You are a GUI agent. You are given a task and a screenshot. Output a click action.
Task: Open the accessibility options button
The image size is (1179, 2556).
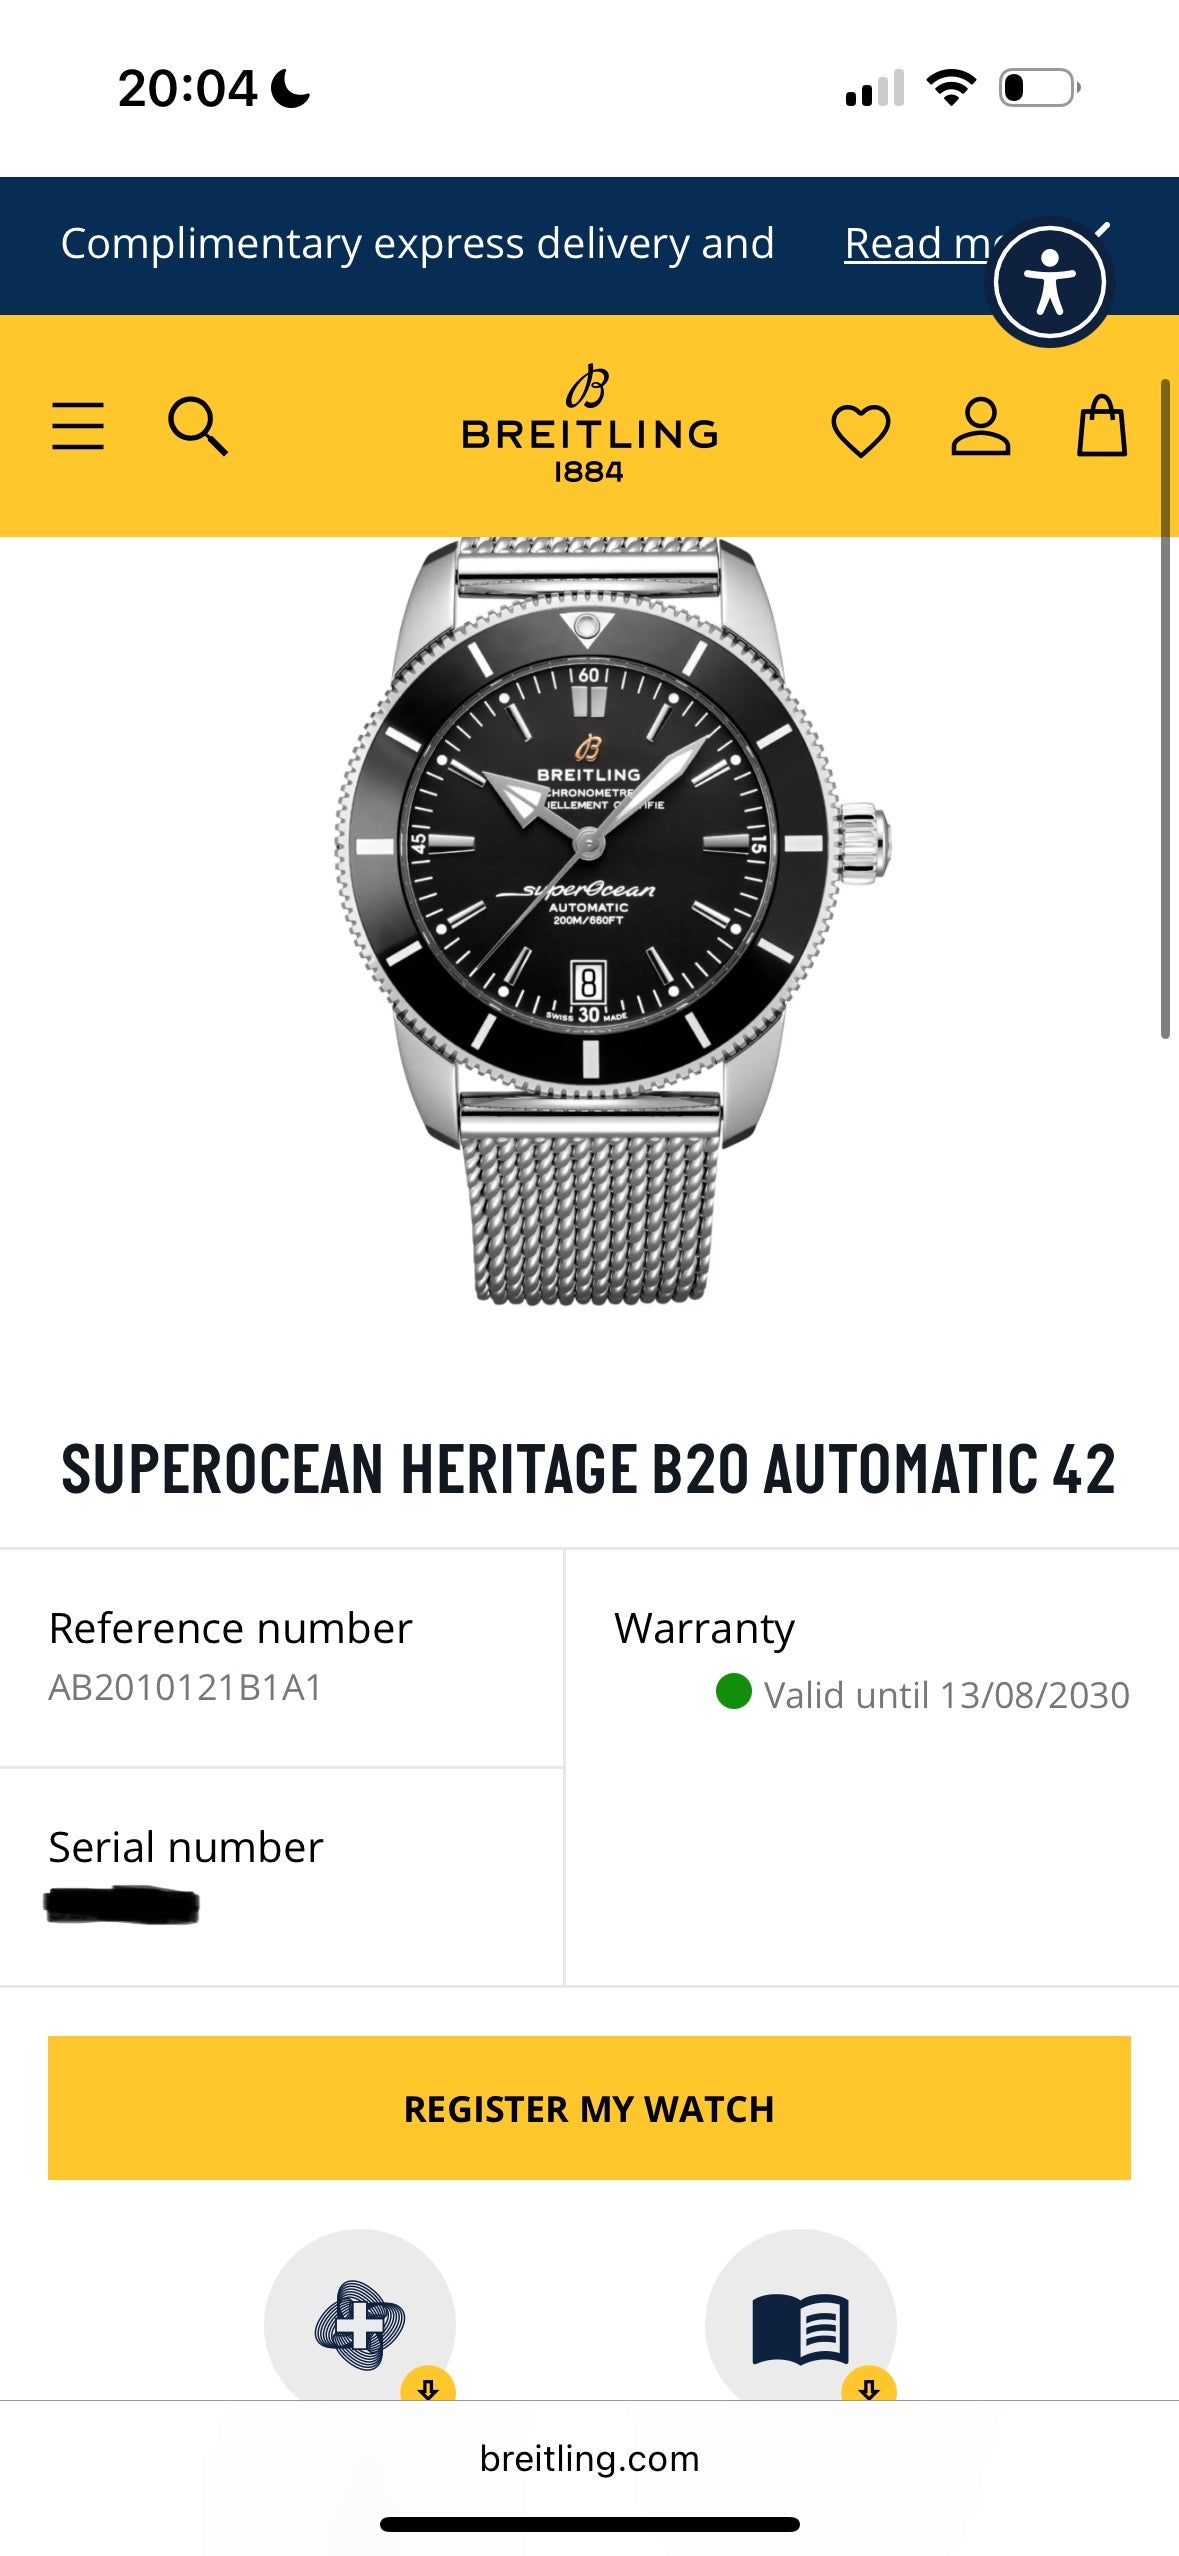[1049, 282]
